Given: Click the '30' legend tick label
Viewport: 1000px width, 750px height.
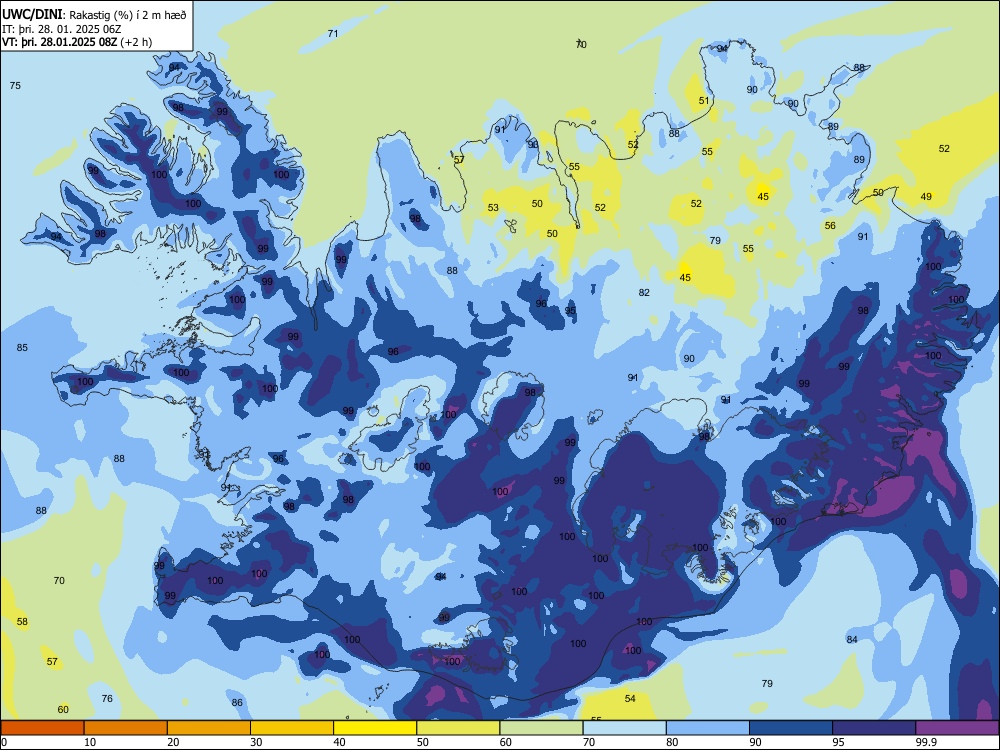Looking at the screenshot, I should point(256,742).
